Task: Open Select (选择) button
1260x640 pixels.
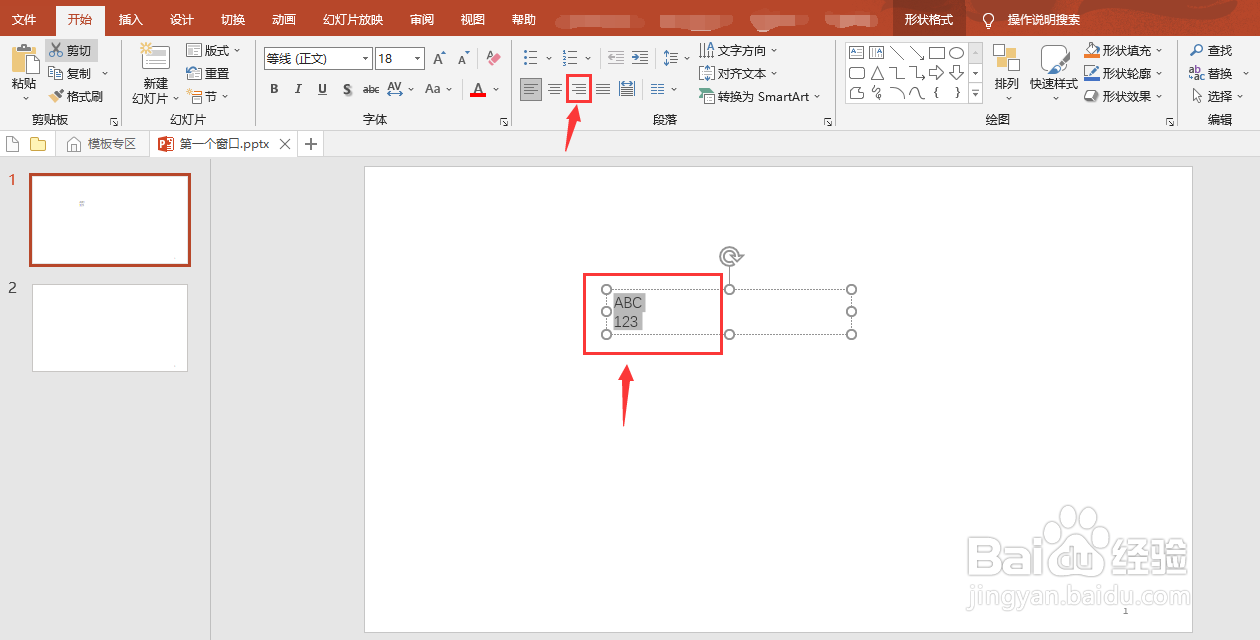Action: point(1219,96)
